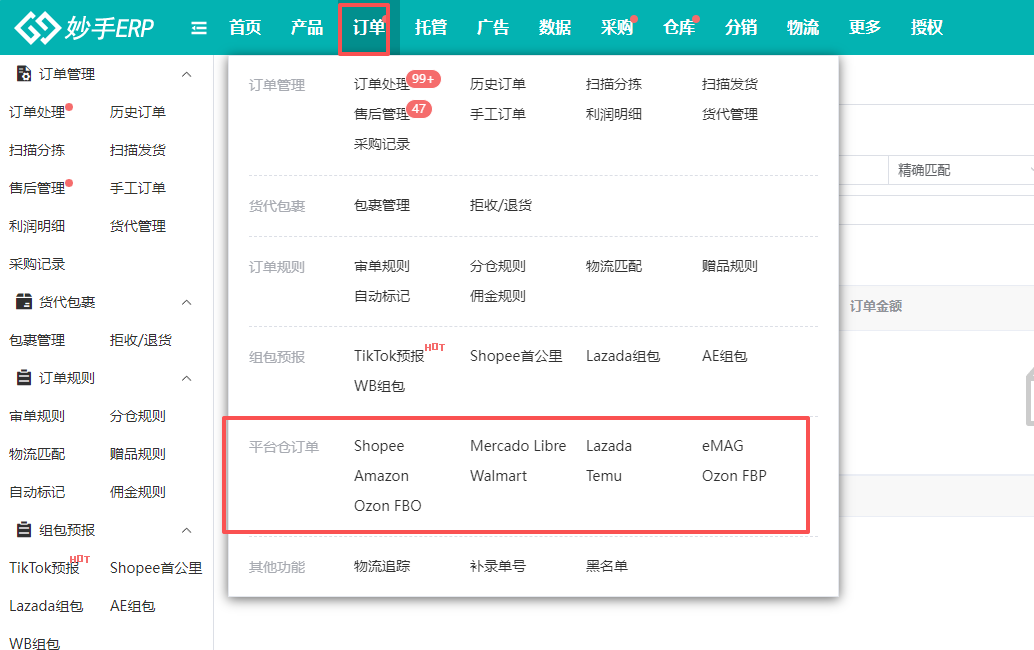Click the 订单管理 sidebar section icon
Image resolution: width=1034 pixels, height=650 pixels.
point(24,74)
